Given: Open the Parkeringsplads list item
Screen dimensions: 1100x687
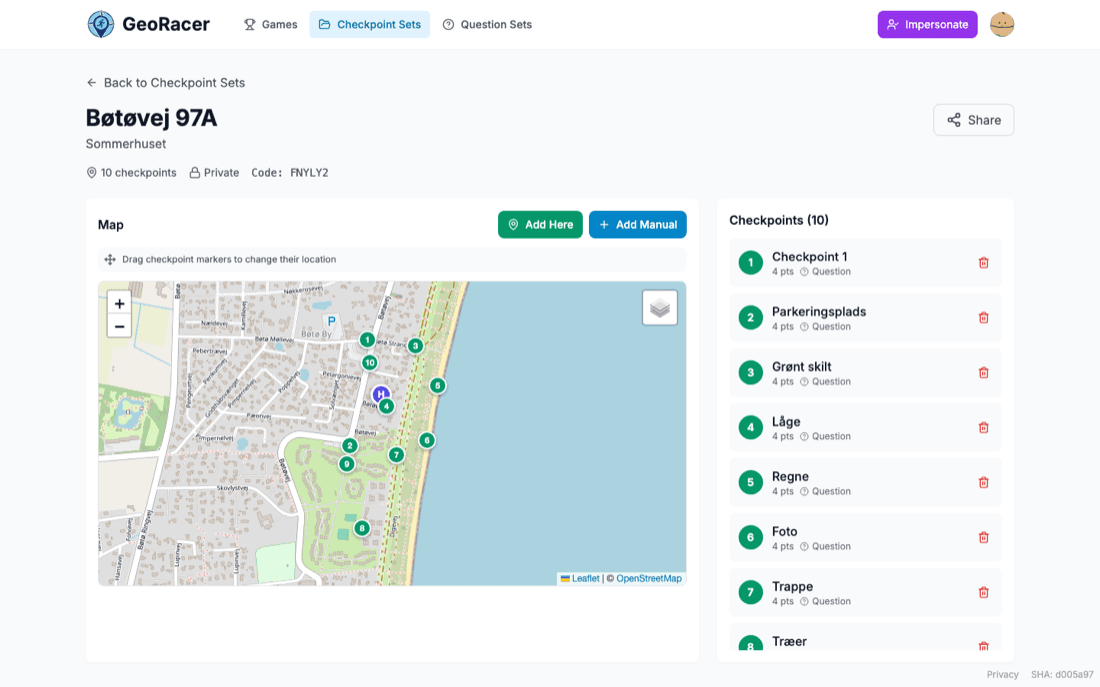Looking at the screenshot, I should pyautogui.click(x=865, y=317).
